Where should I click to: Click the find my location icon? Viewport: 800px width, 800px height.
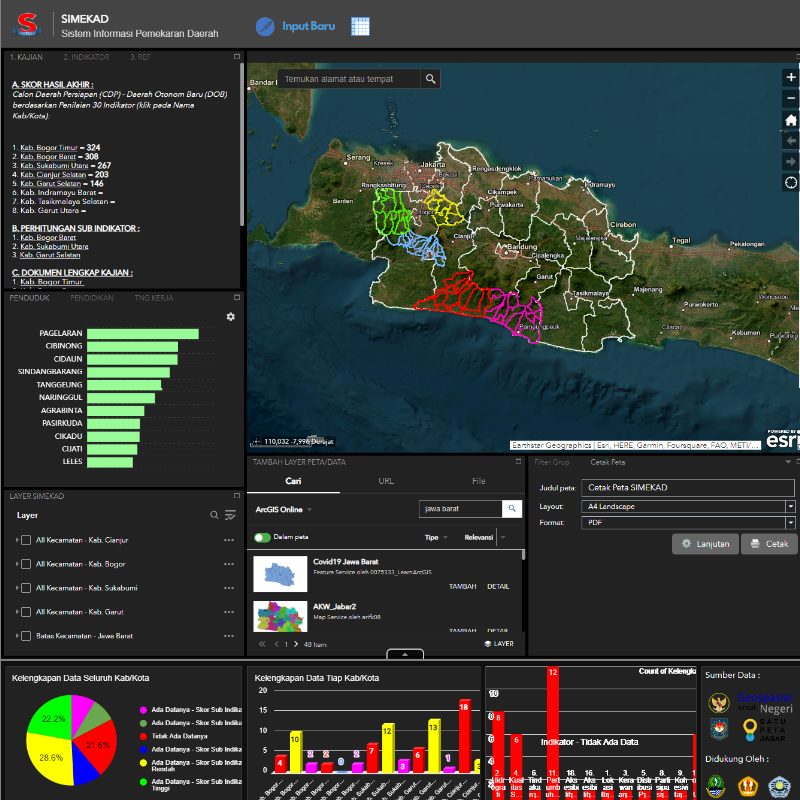[x=790, y=182]
